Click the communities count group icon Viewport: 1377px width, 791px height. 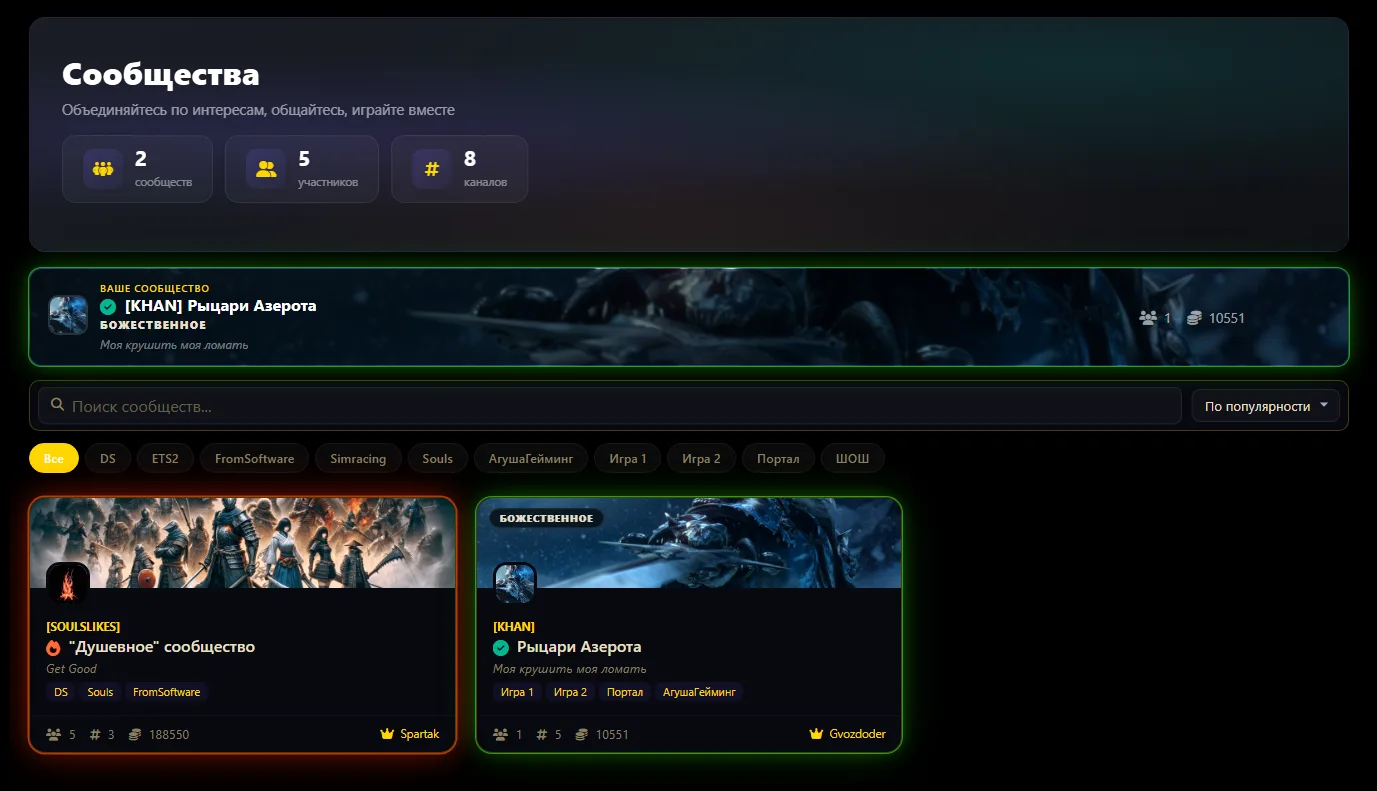pyautogui.click(x=103, y=169)
